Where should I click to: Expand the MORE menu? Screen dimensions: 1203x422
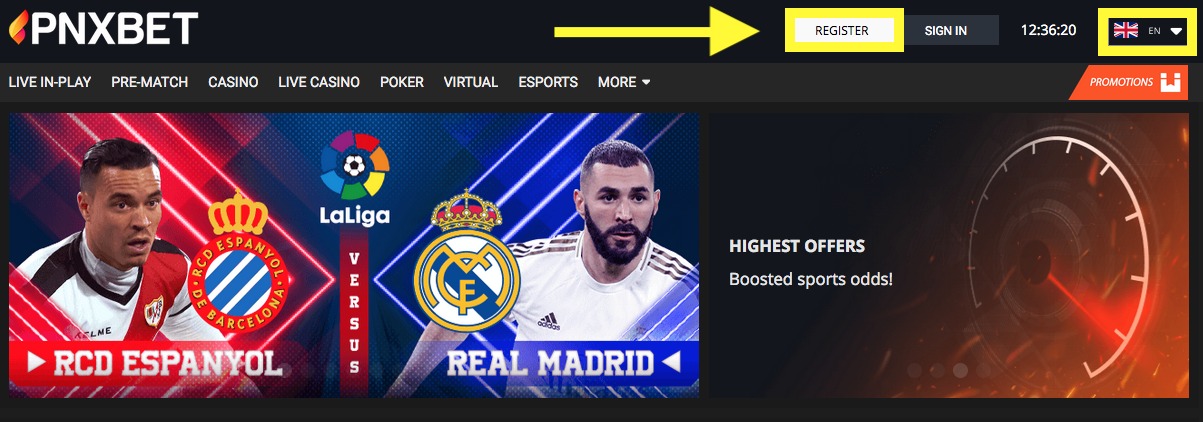click(x=624, y=82)
